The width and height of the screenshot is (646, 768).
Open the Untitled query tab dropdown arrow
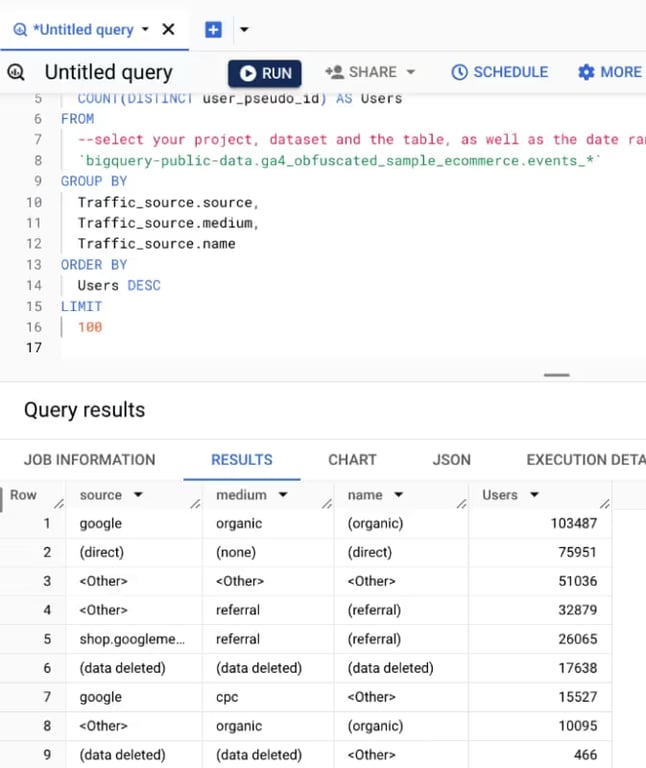click(145, 29)
